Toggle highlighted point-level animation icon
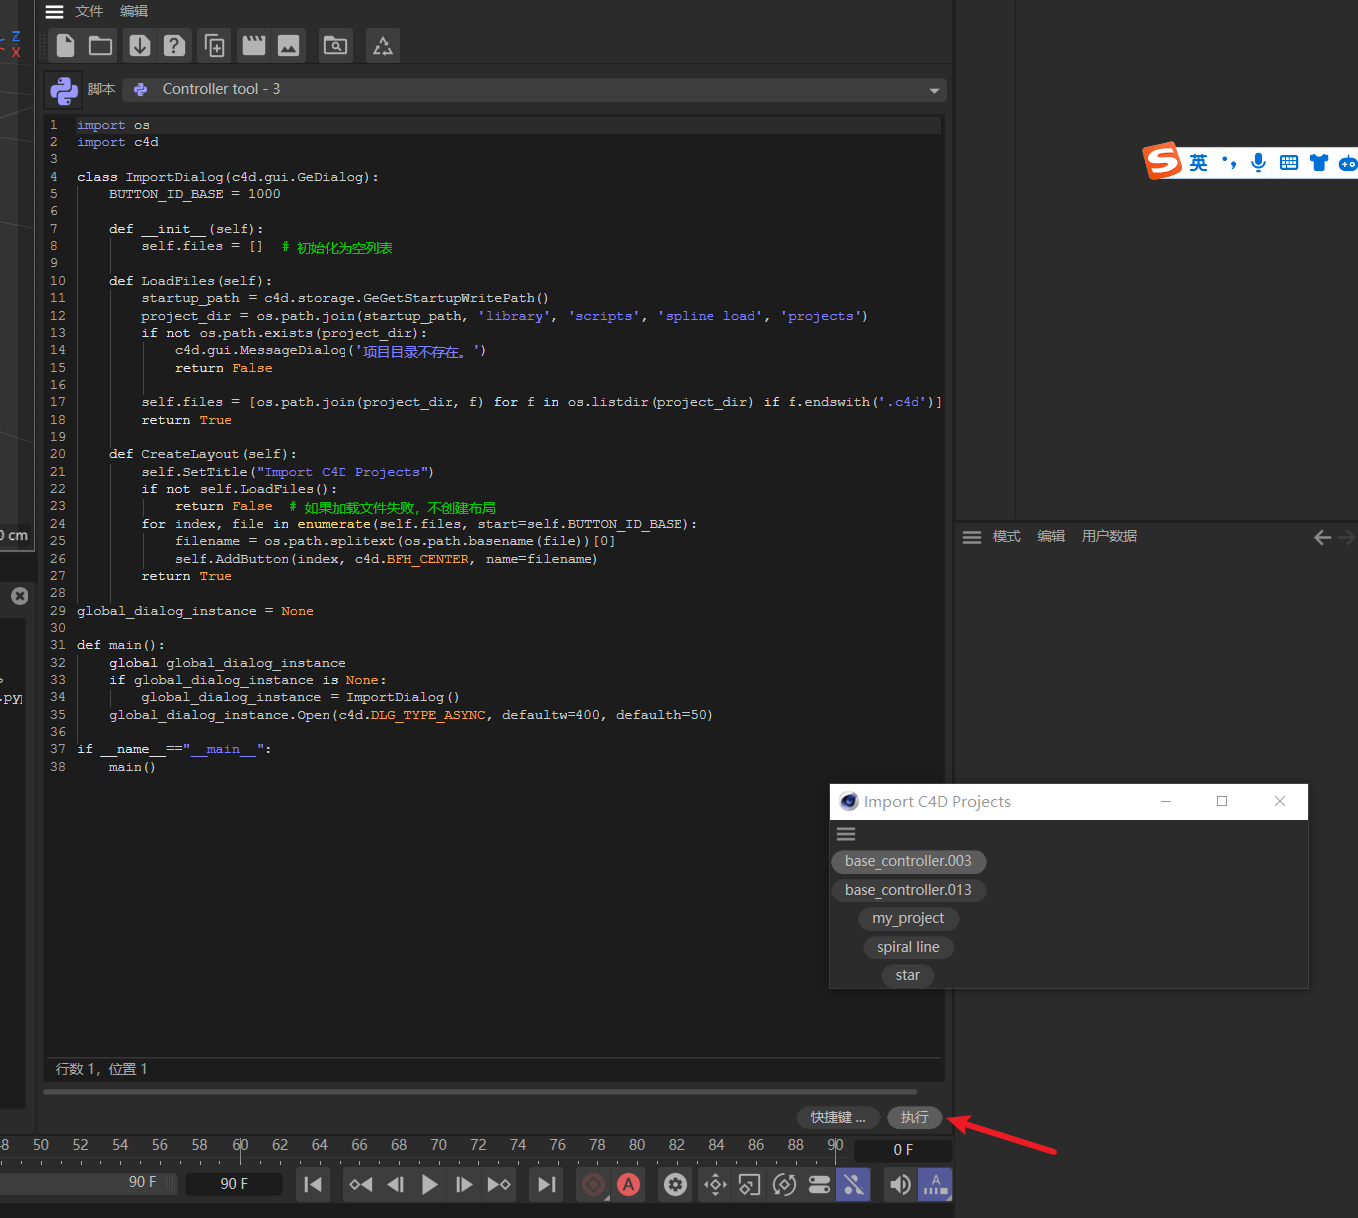This screenshot has width=1358, height=1218. click(853, 1185)
